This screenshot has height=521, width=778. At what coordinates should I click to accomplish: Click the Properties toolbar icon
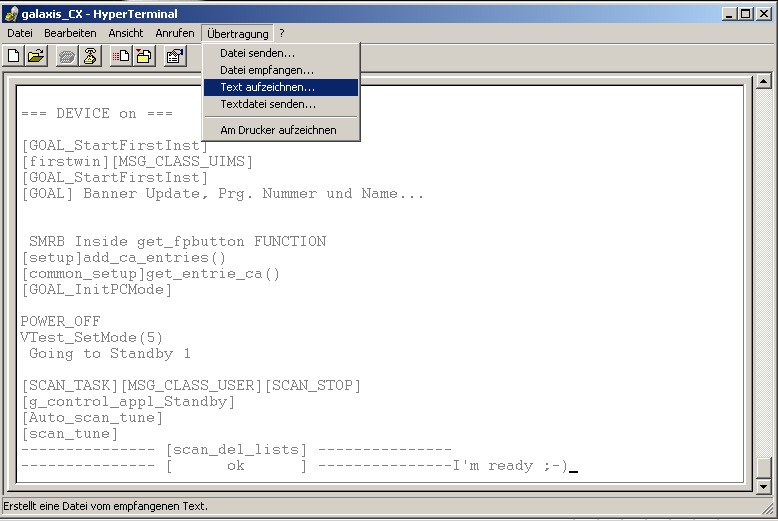pyautogui.click(x=175, y=56)
